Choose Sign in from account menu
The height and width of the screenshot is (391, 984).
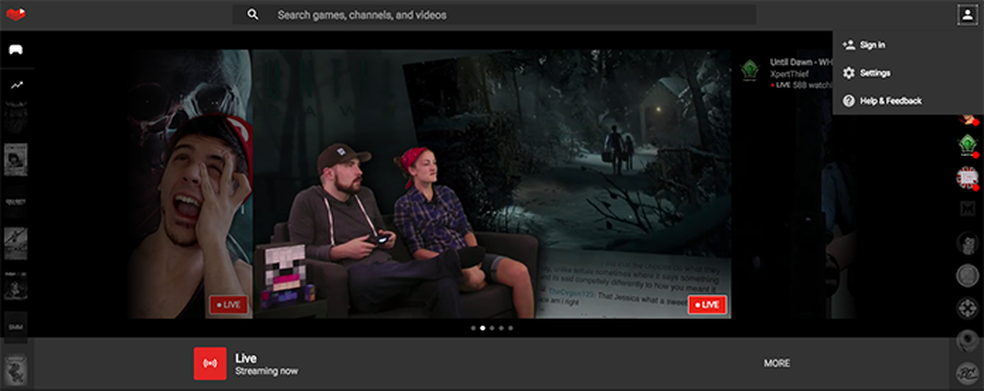872,45
